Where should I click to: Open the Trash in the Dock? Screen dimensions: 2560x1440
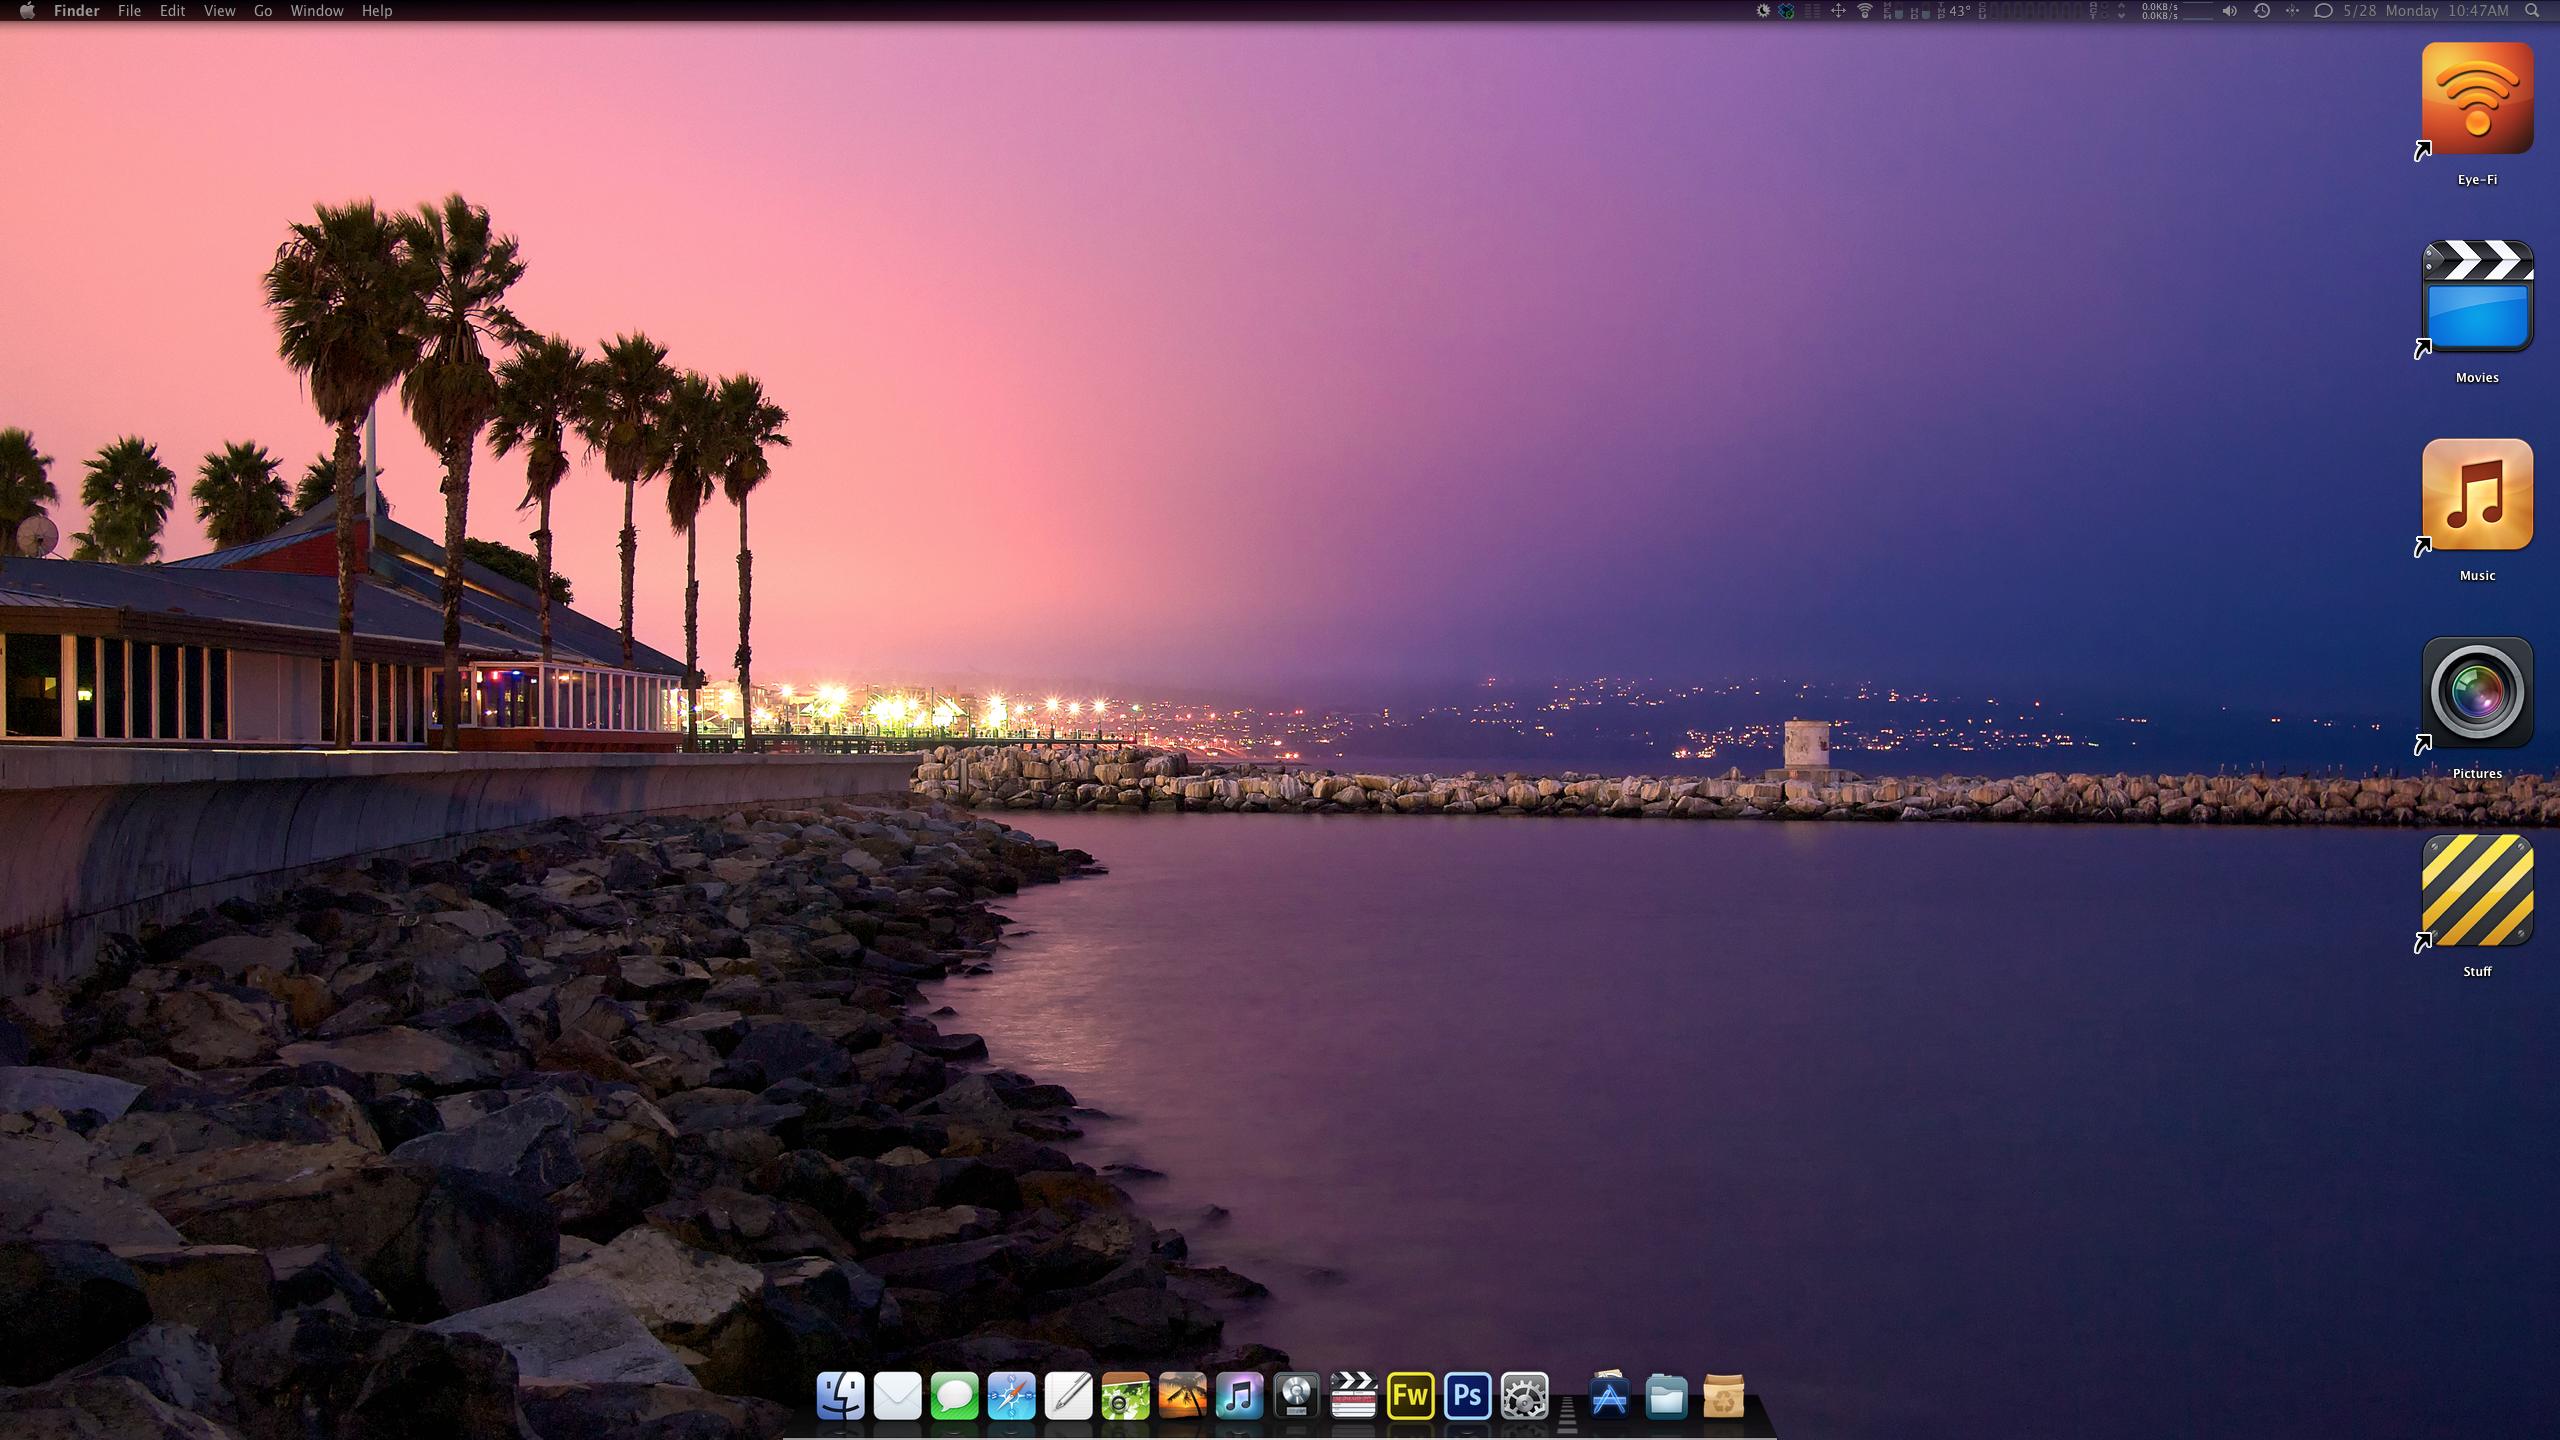pyautogui.click(x=1723, y=1396)
